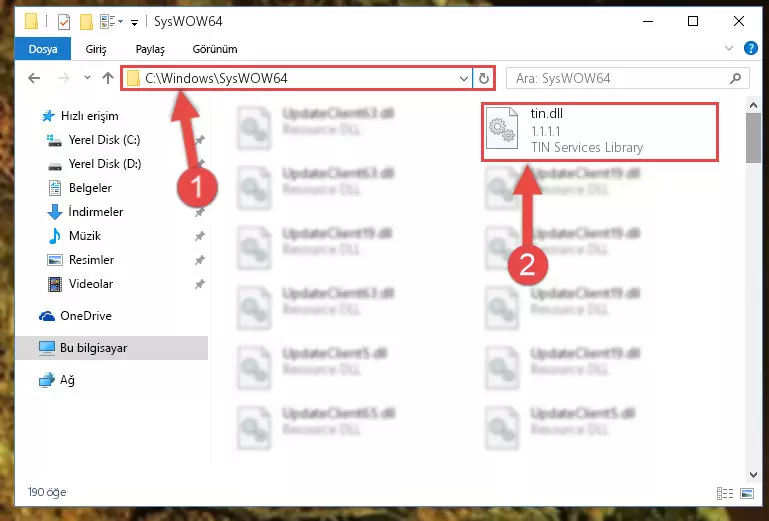Click the search magnifier icon
This screenshot has height=521, width=769.
(x=735, y=78)
